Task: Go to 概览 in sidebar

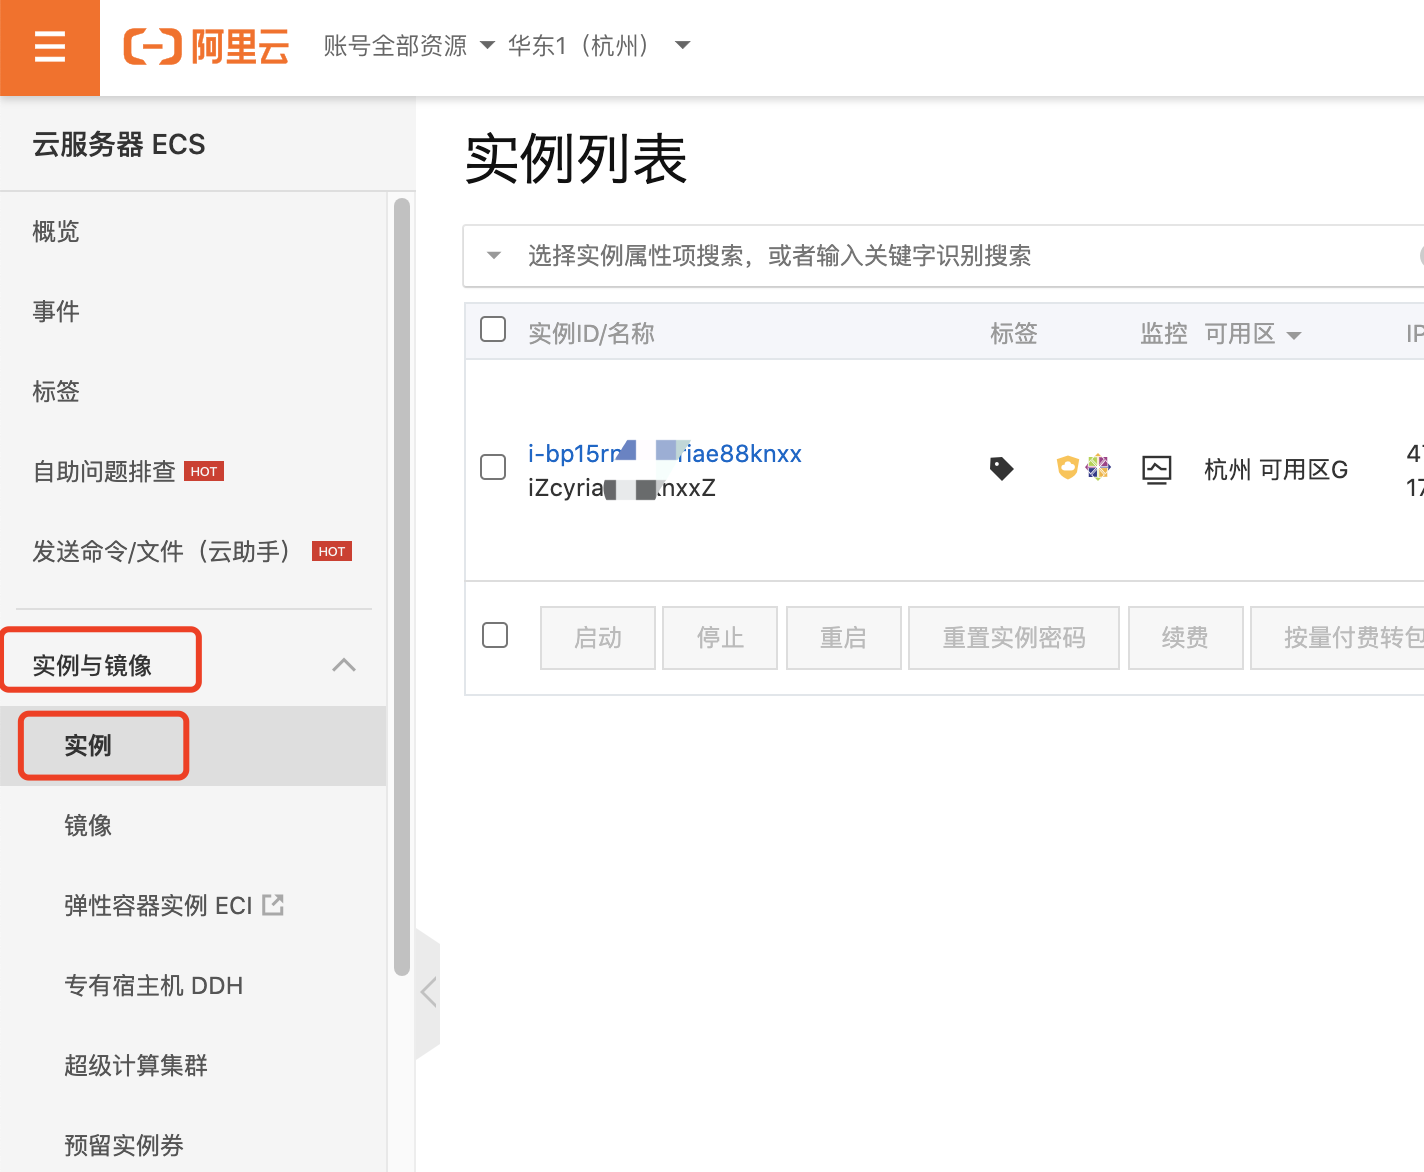Action: [x=56, y=232]
